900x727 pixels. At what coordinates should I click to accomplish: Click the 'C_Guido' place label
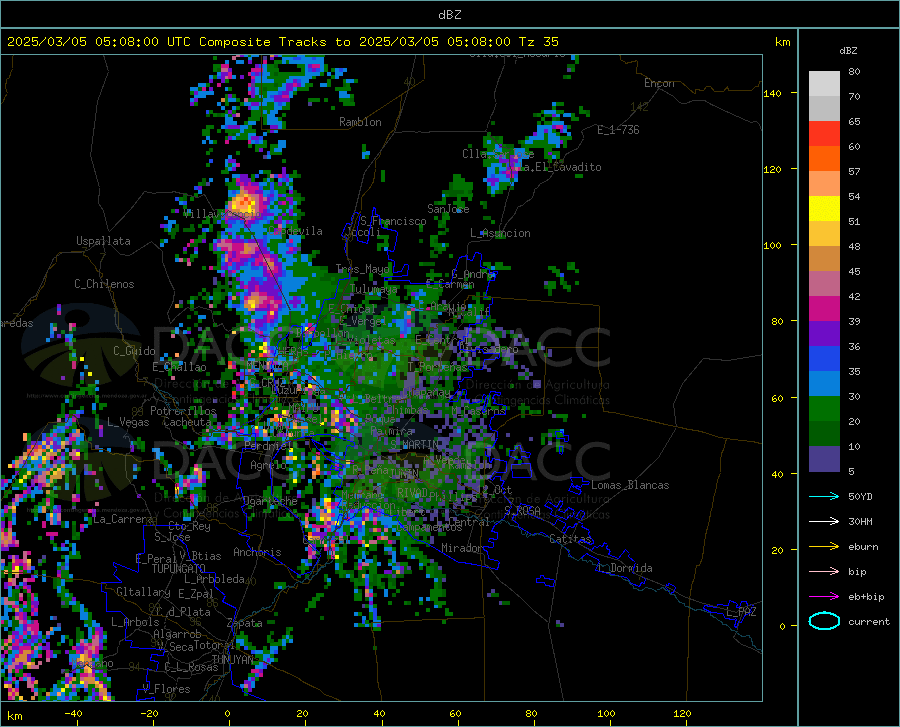[x=134, y=351]
